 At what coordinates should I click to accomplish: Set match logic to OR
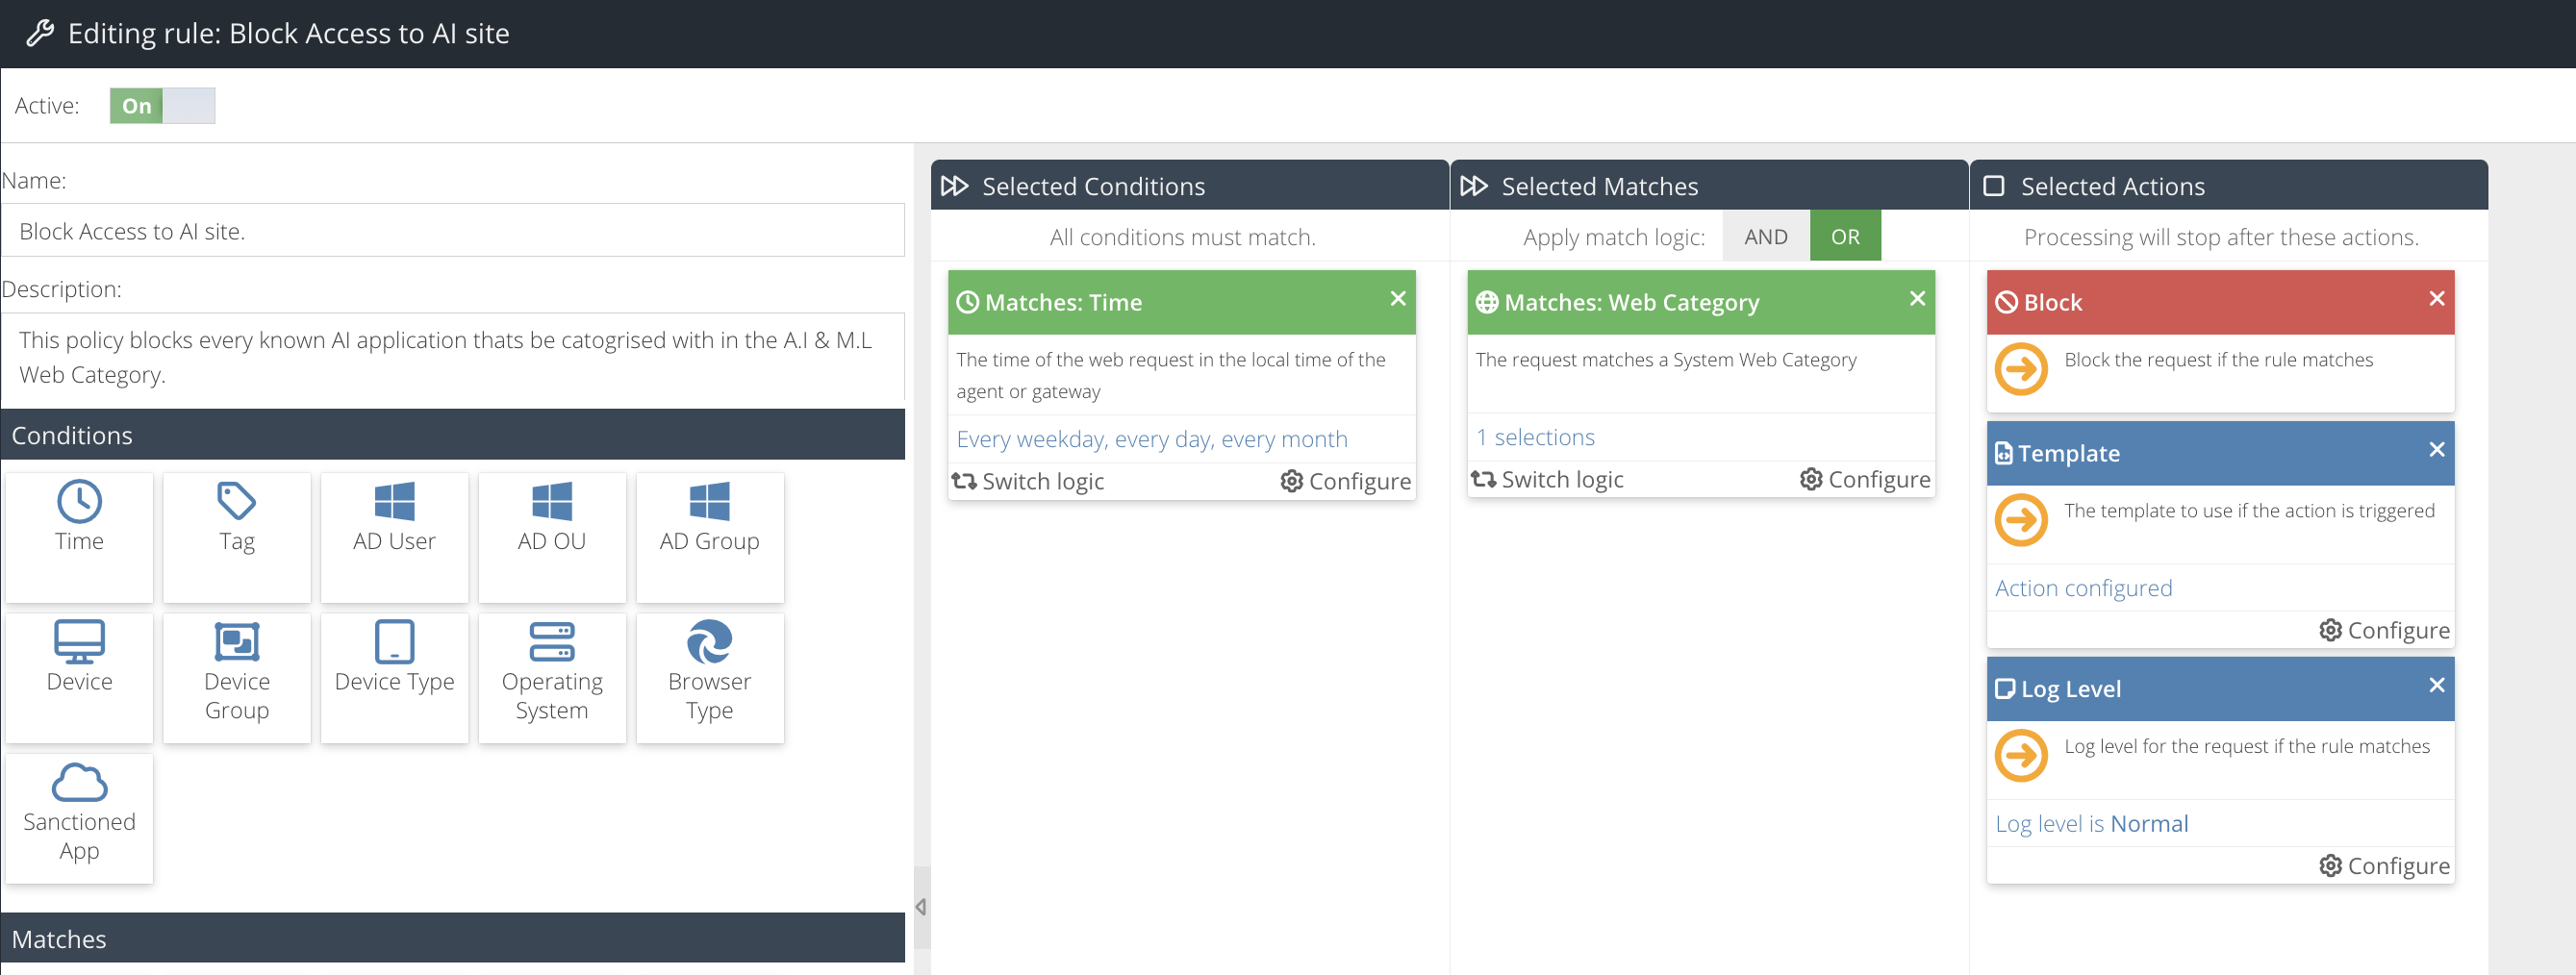pos(1845,236)
